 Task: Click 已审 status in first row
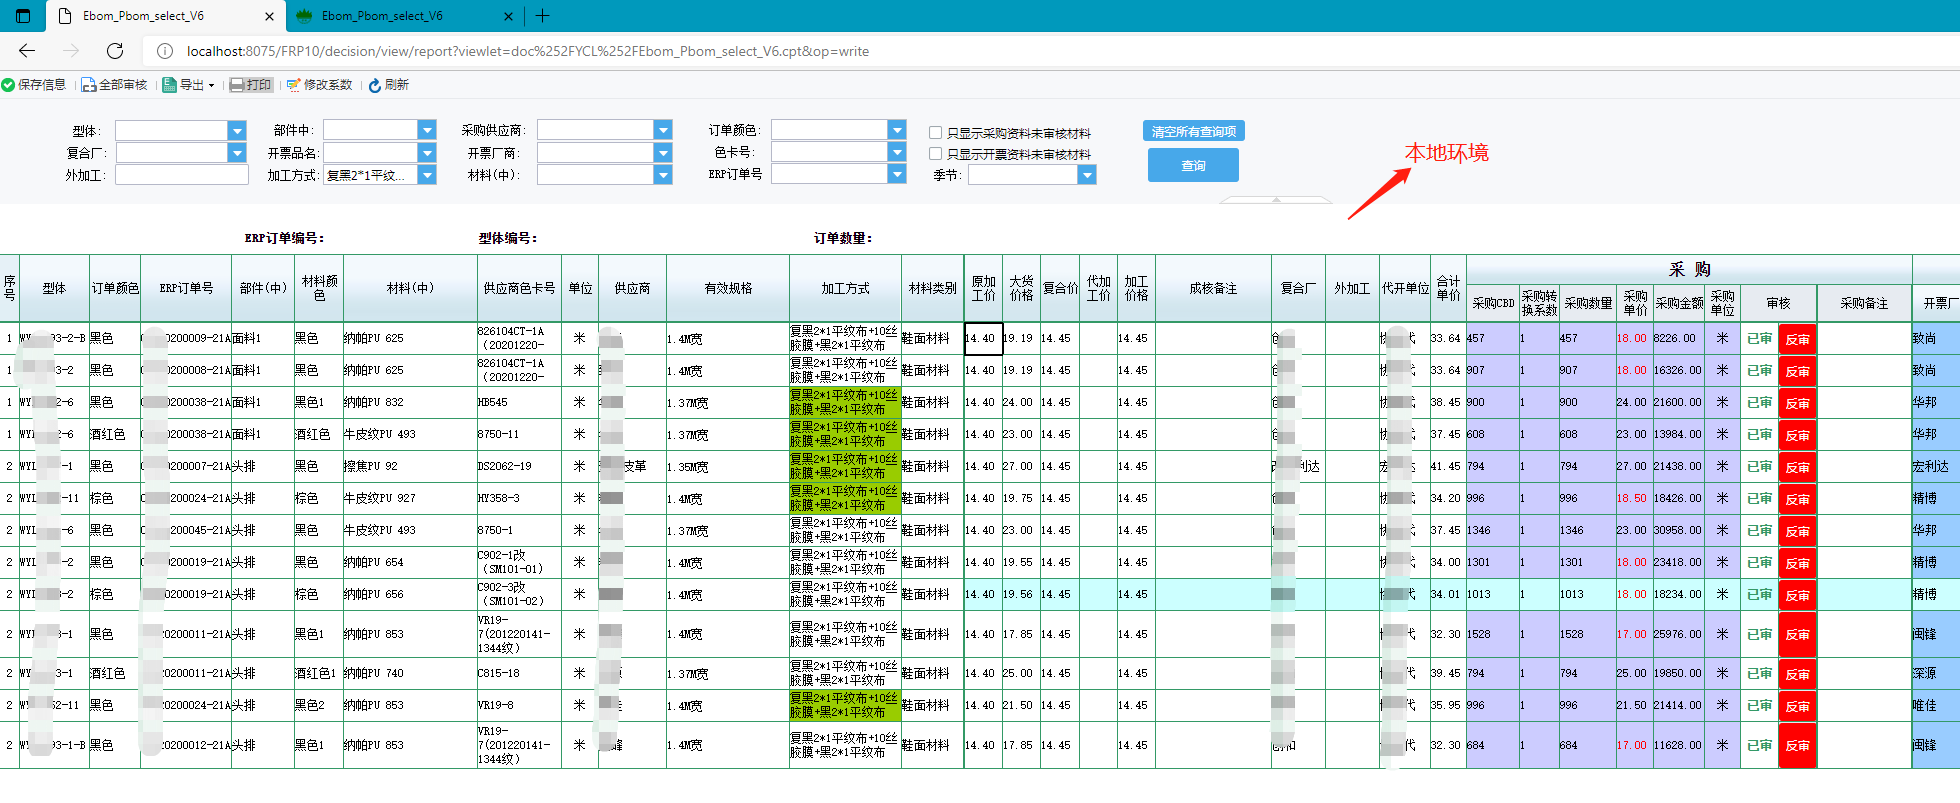tap(1759, 339)
